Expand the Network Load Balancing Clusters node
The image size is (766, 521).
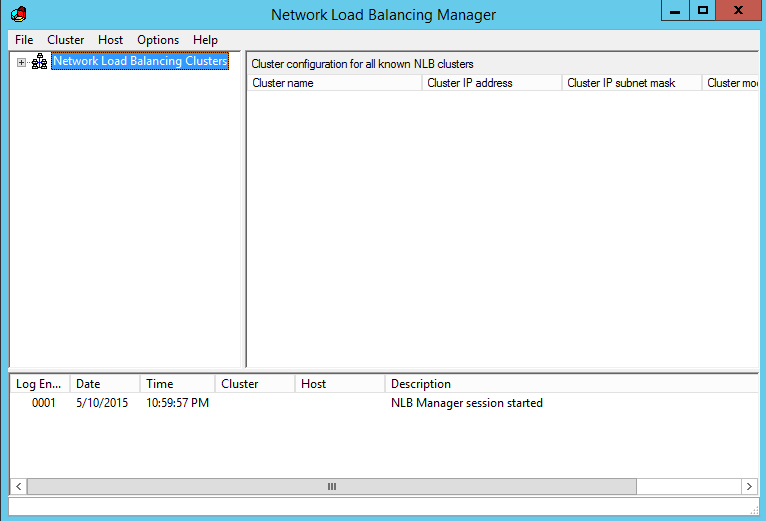point(22,62)
